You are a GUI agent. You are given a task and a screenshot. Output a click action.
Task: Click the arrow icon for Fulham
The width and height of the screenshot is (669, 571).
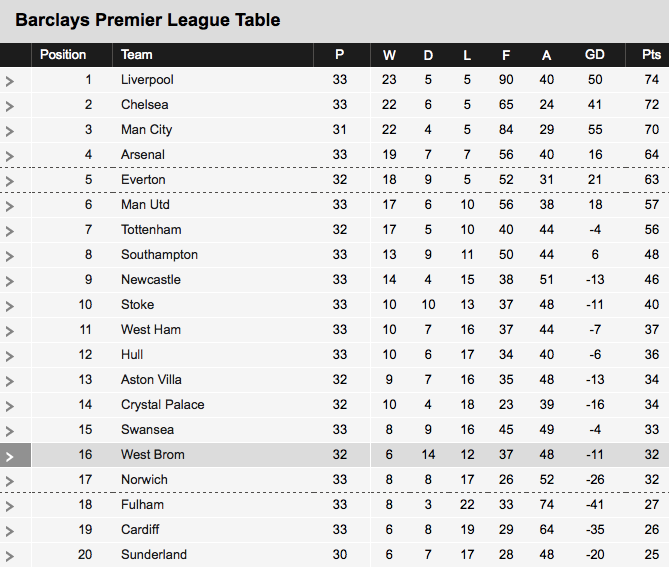click(10, 506)
